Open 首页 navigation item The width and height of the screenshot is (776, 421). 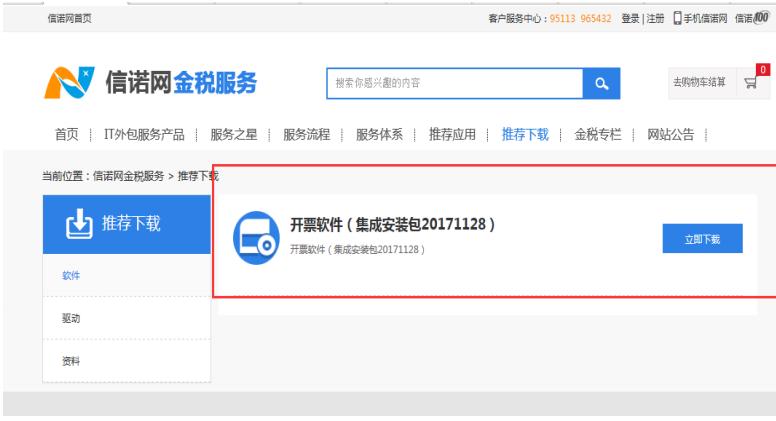click(x=67, y=135)
